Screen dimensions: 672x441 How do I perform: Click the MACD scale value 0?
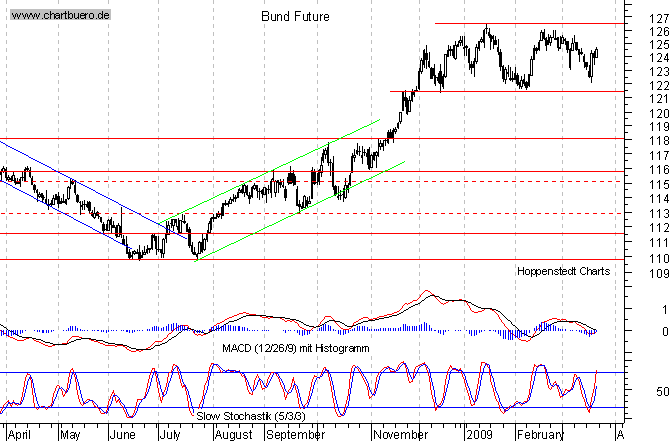[x=665, y=331]
